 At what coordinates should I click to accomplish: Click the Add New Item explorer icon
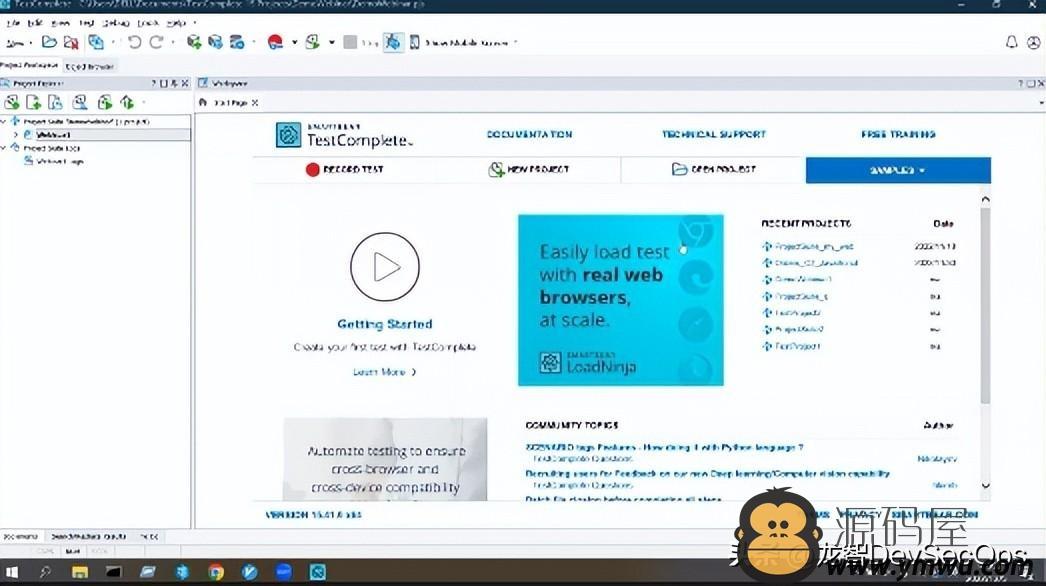(x=33, y=102)
